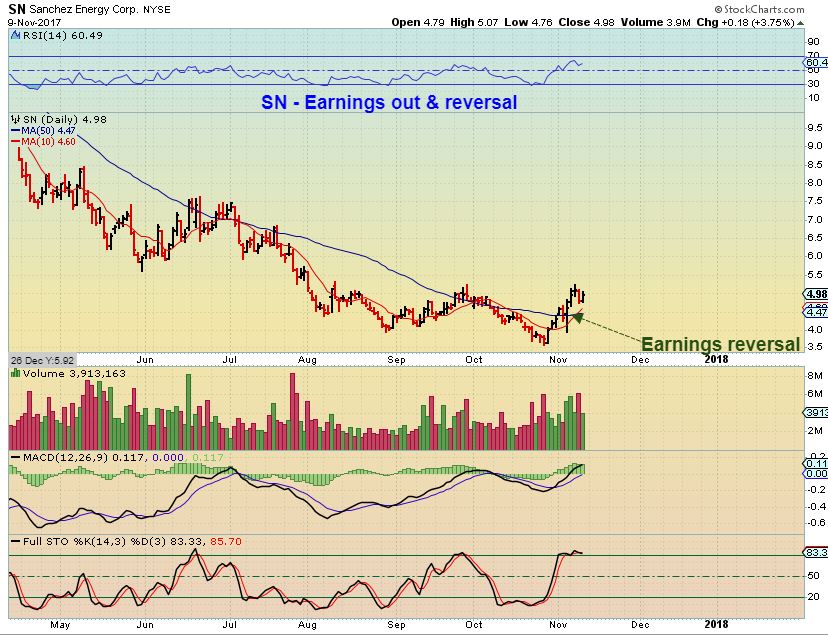Click the Dec label on bottom date axis
This screenshot has height=635, width=828.
coord(639,624)
